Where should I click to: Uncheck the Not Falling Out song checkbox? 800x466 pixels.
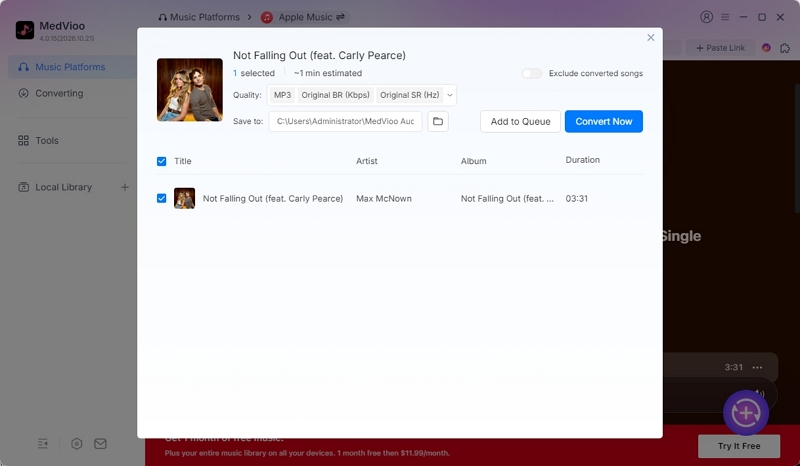pyautogui.click(x=161, y=199)
